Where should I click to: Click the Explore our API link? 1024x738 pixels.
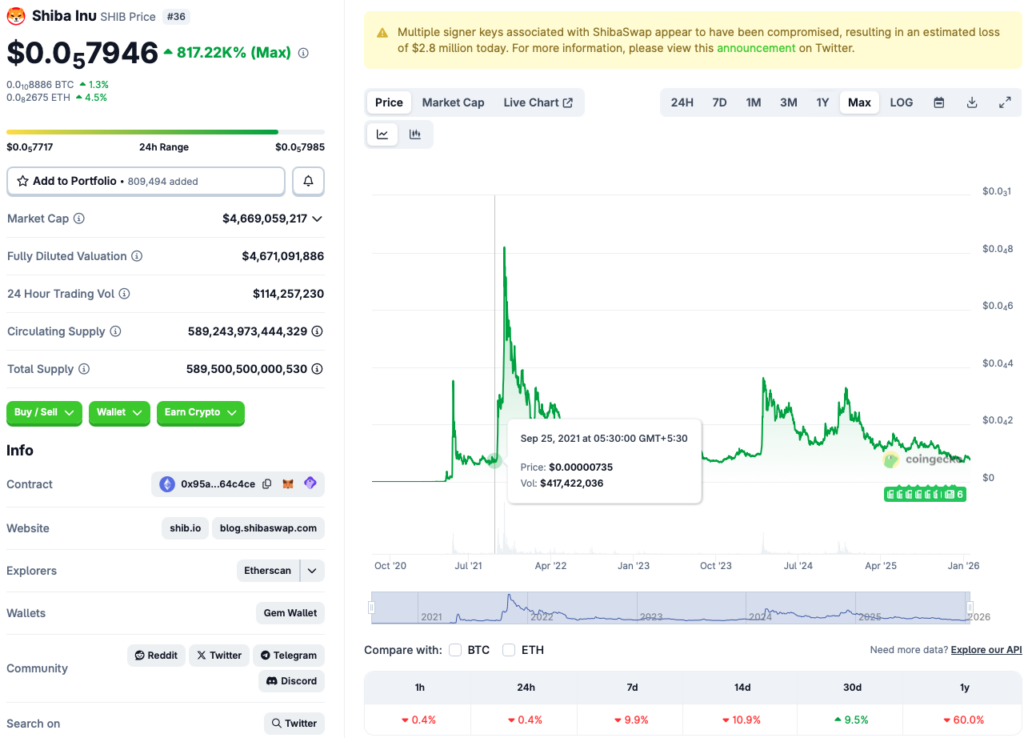986,649
